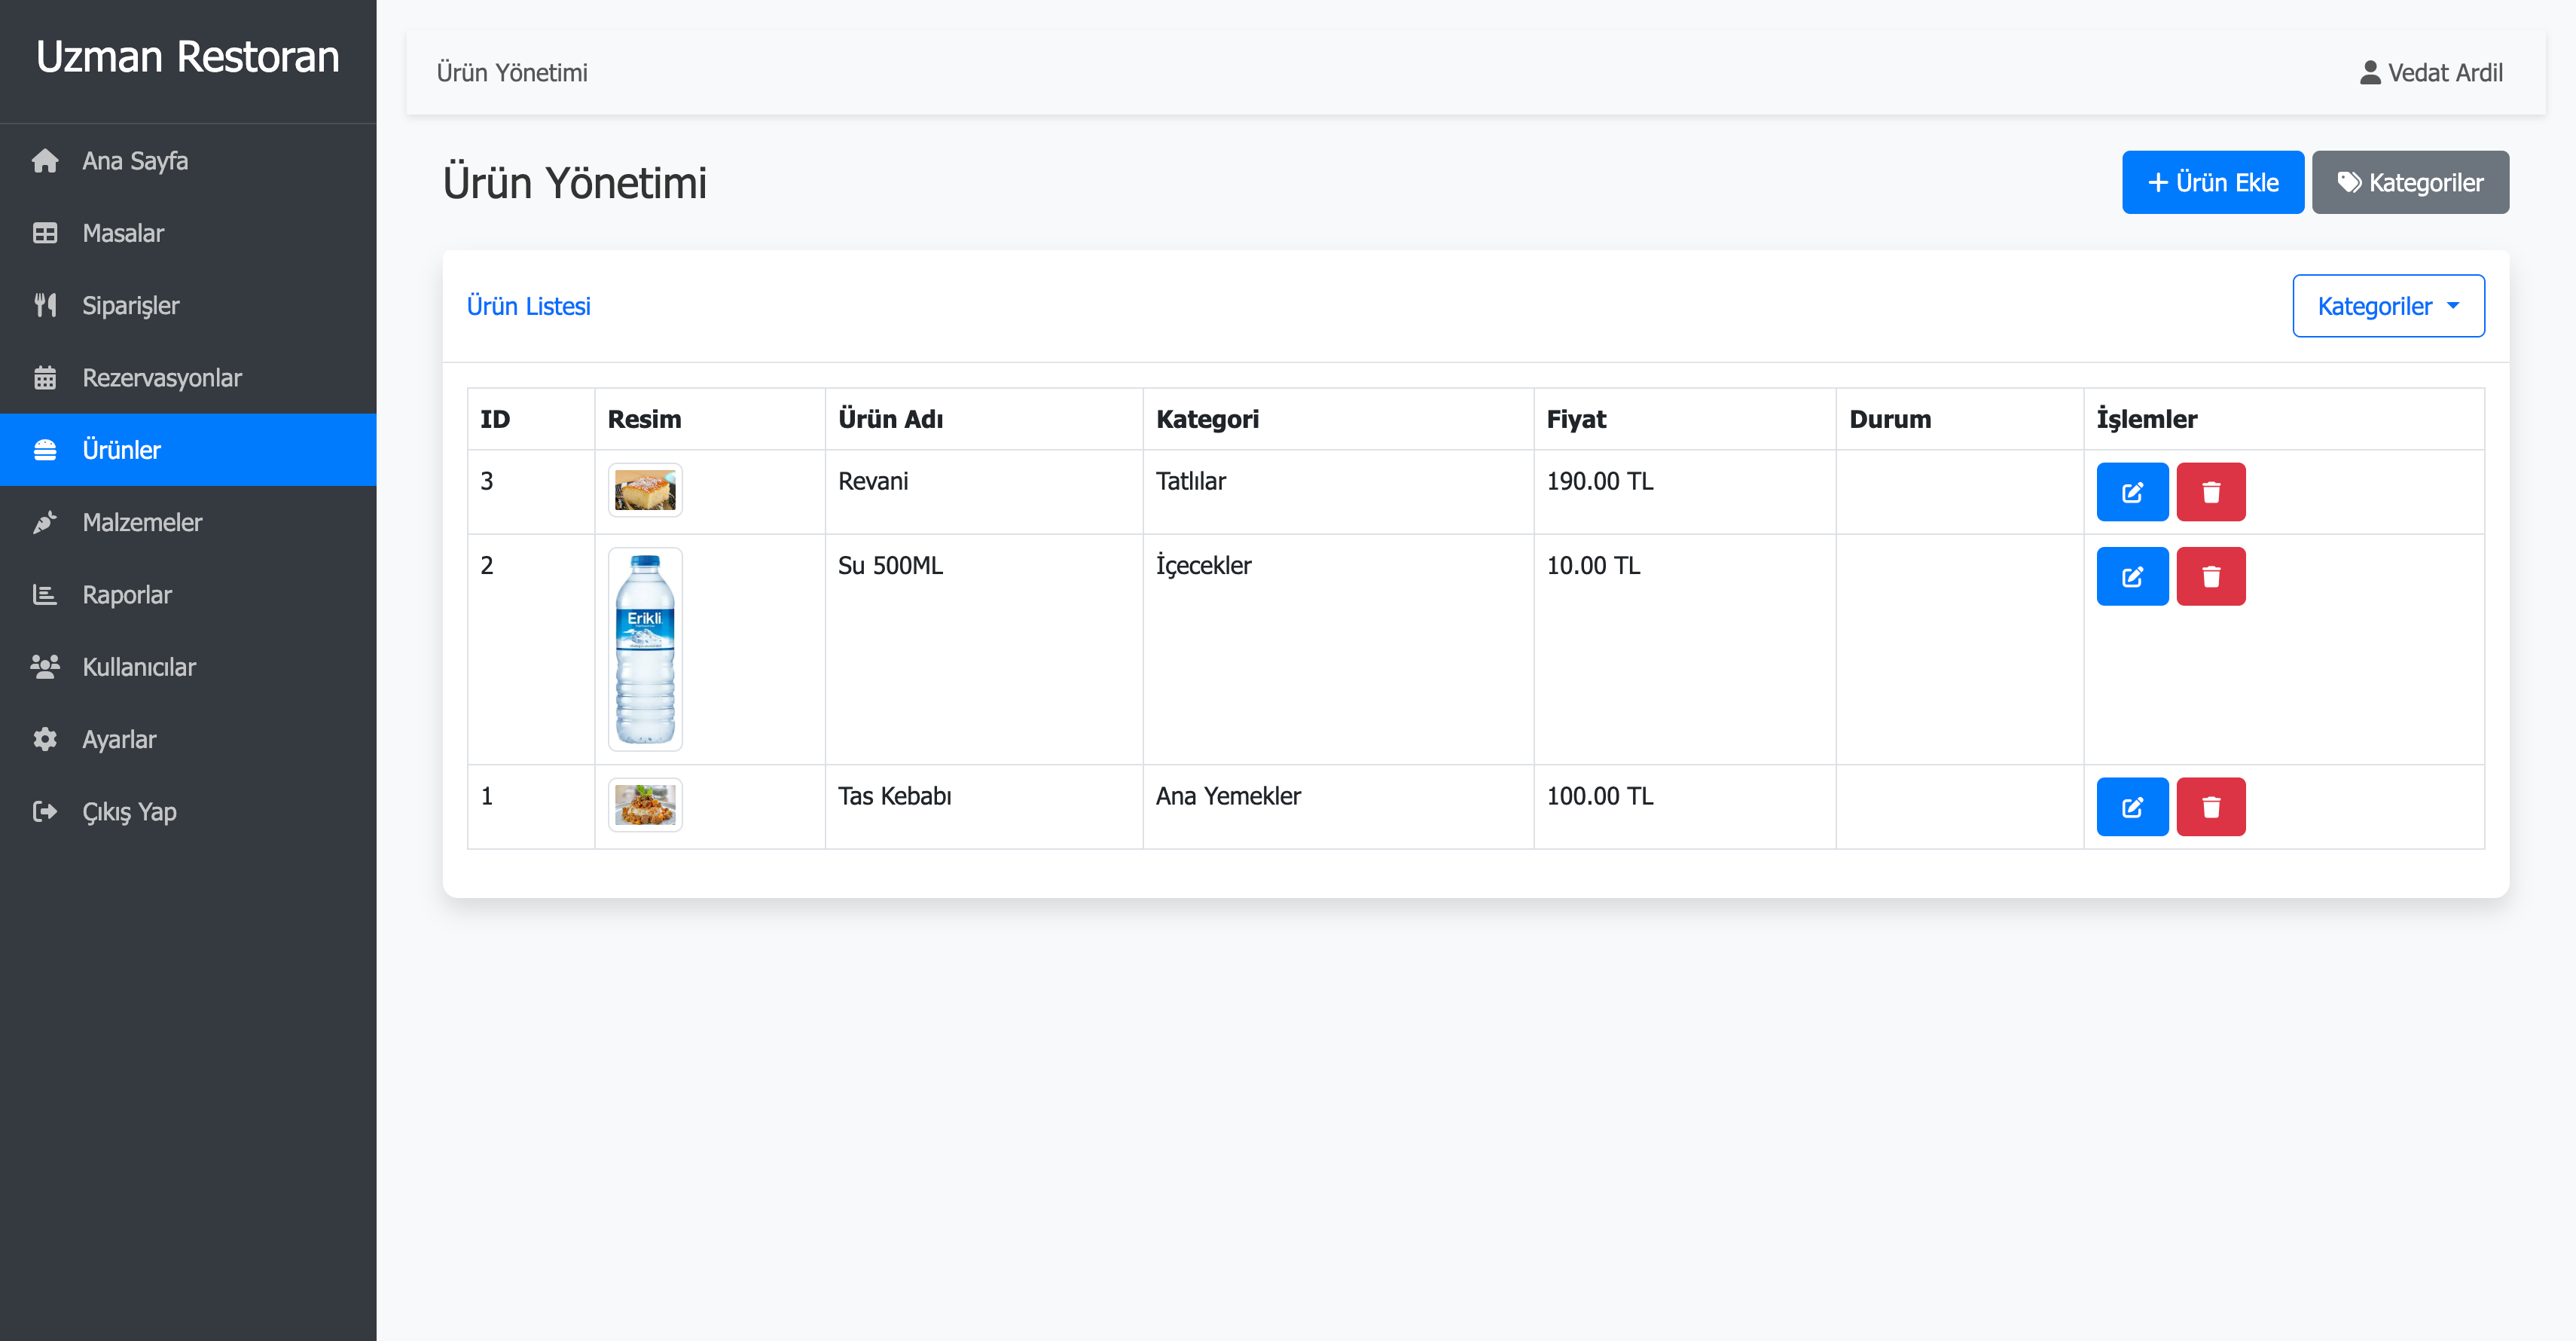Delete Su 500ML using trash icon
This screenshot has height=1341, width=2576.
coord(2210,576)
